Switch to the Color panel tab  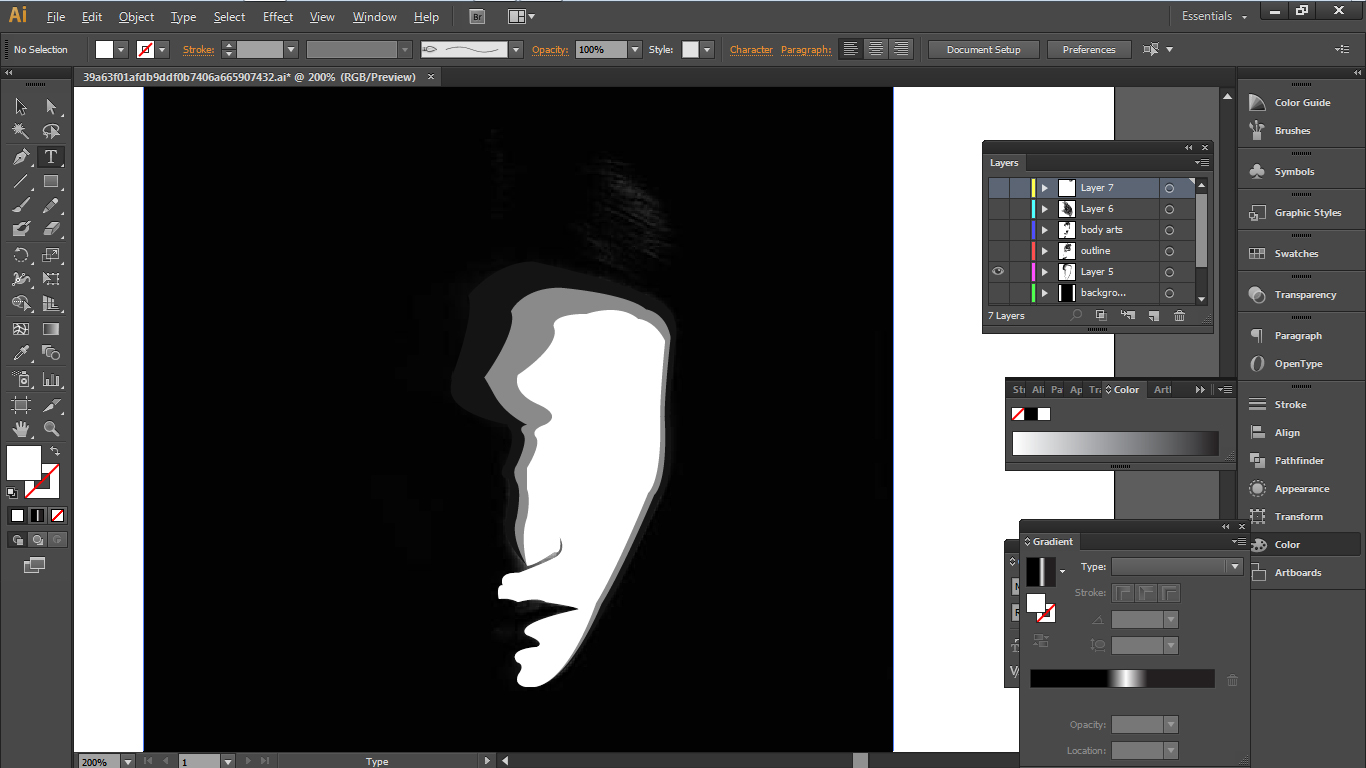[1125, 390]
